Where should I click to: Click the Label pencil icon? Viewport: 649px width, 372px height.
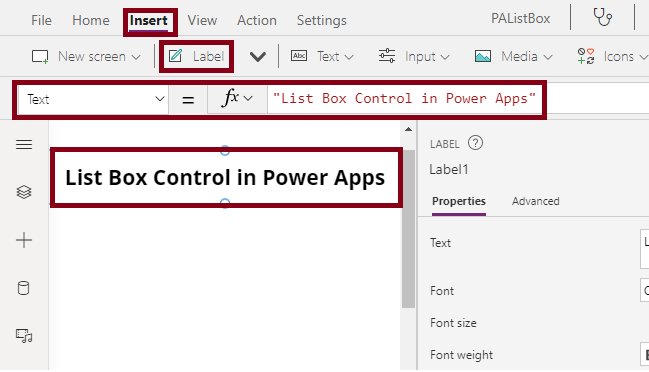pyautogui.click(x=175, y=56)
